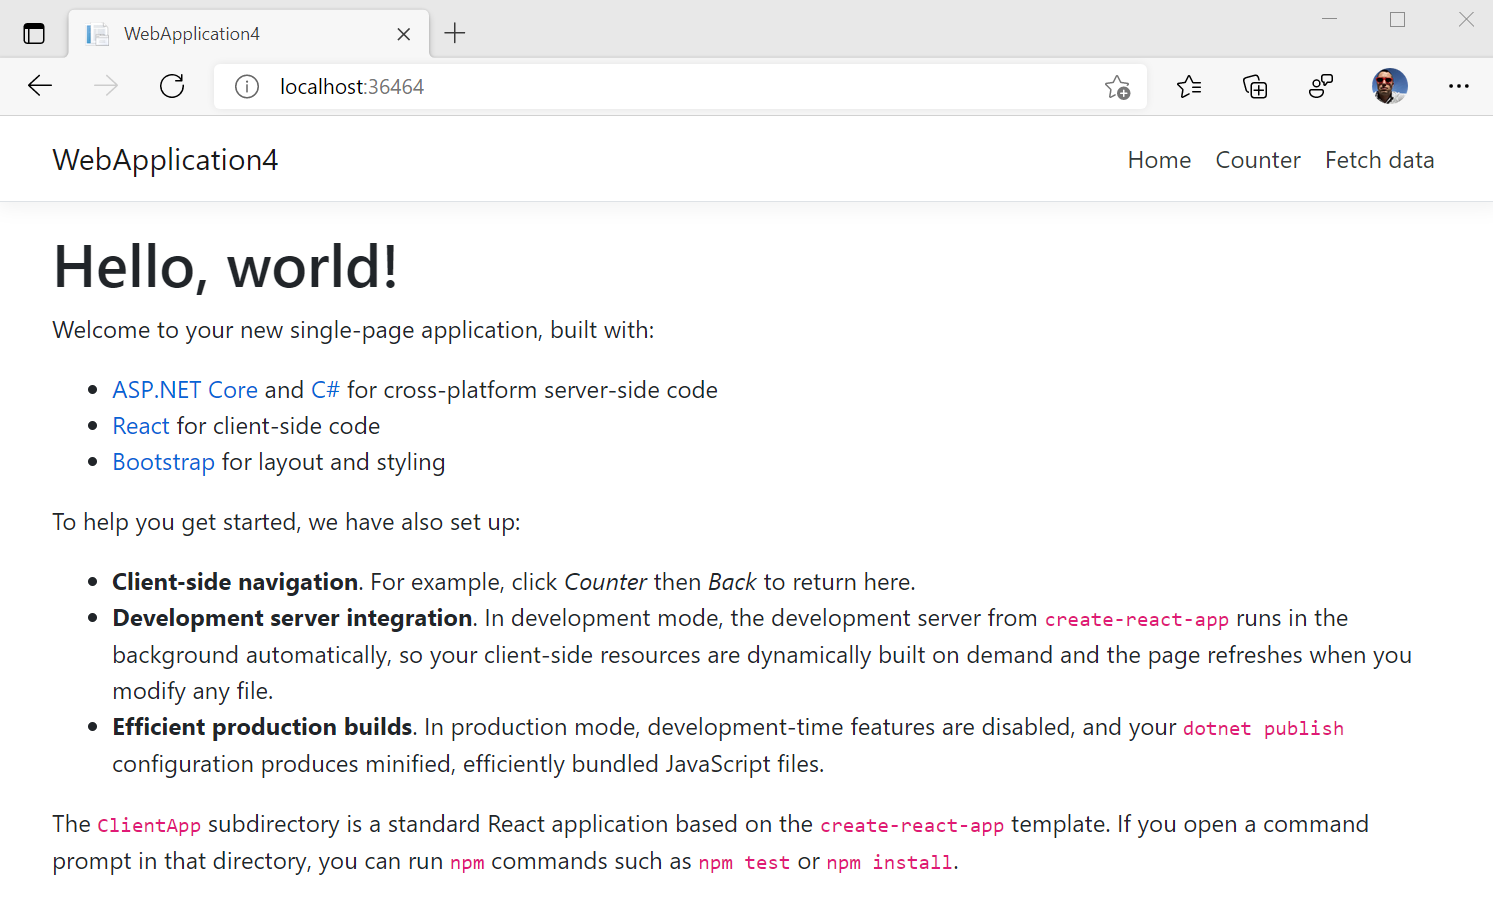Open the Collections panel
Image resolution: width=1493 pixels, height=911 pixels.
coord(1254,86)
